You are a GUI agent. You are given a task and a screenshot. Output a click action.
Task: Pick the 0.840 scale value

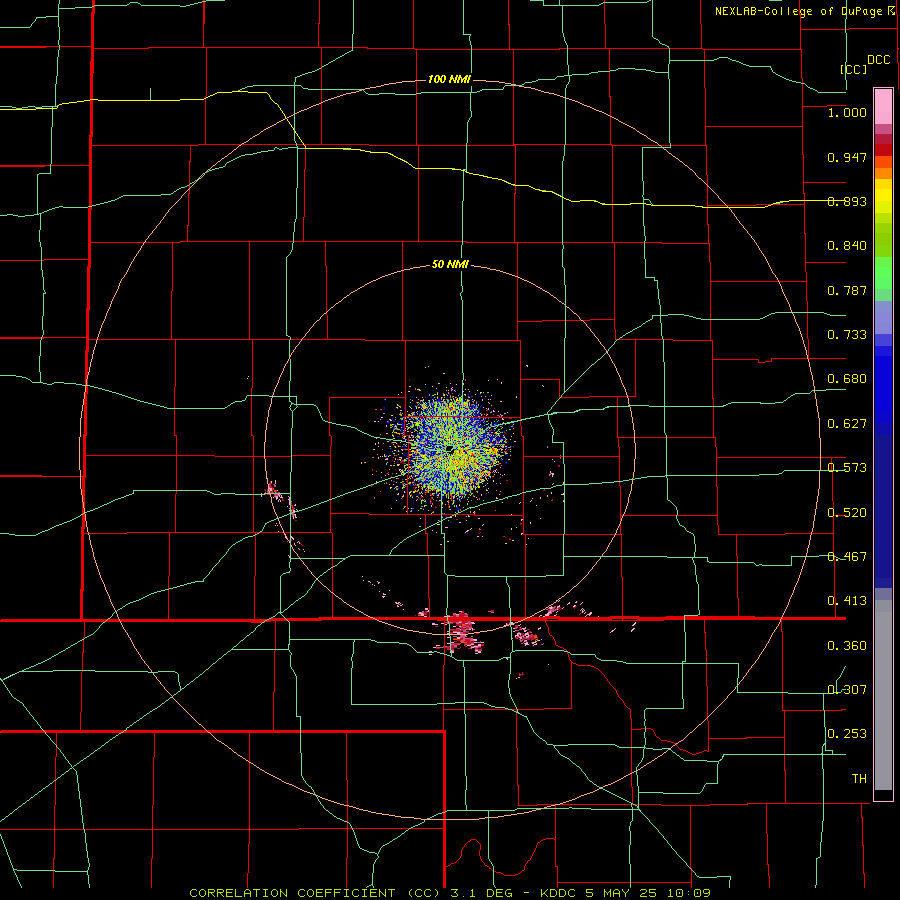(x=847, y=246)
